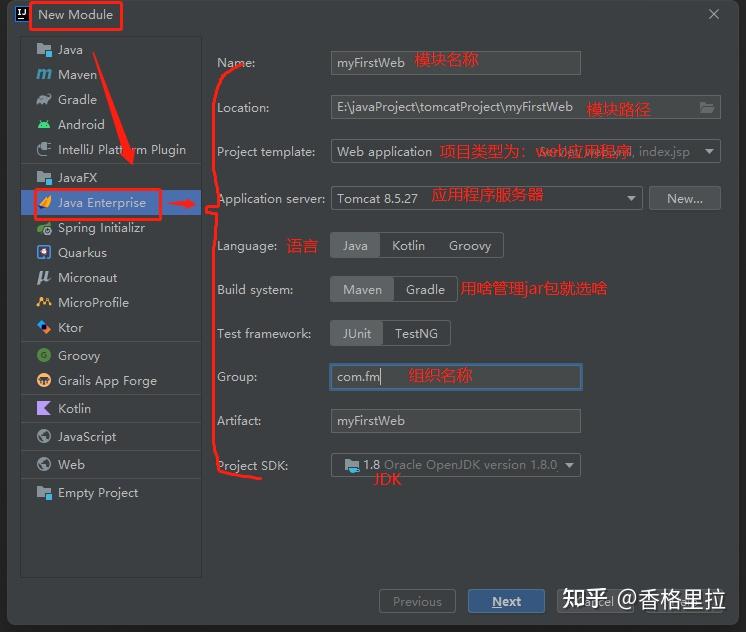Click the Location path field

pyautogui.click(x=526, y=107)
